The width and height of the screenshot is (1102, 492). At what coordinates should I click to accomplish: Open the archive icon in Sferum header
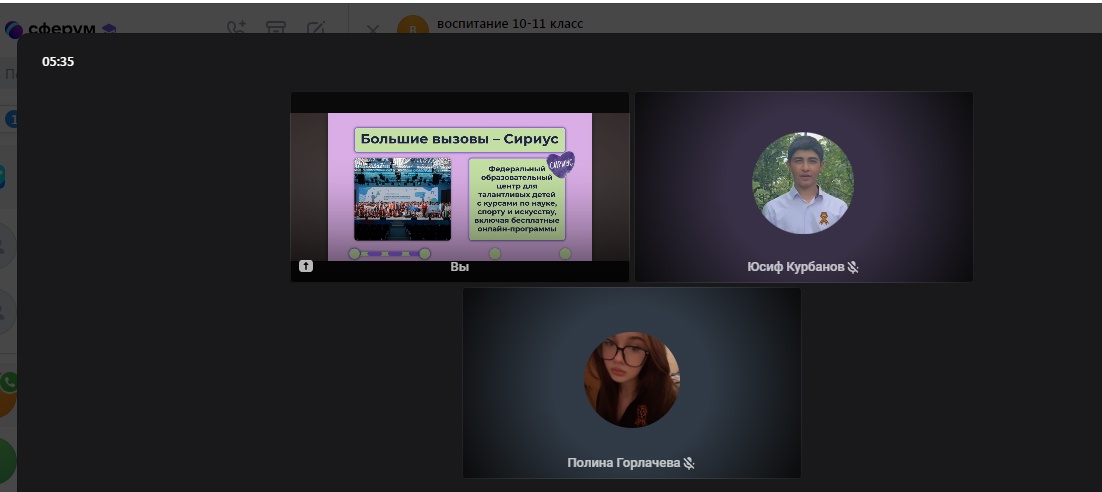point(276,28)
